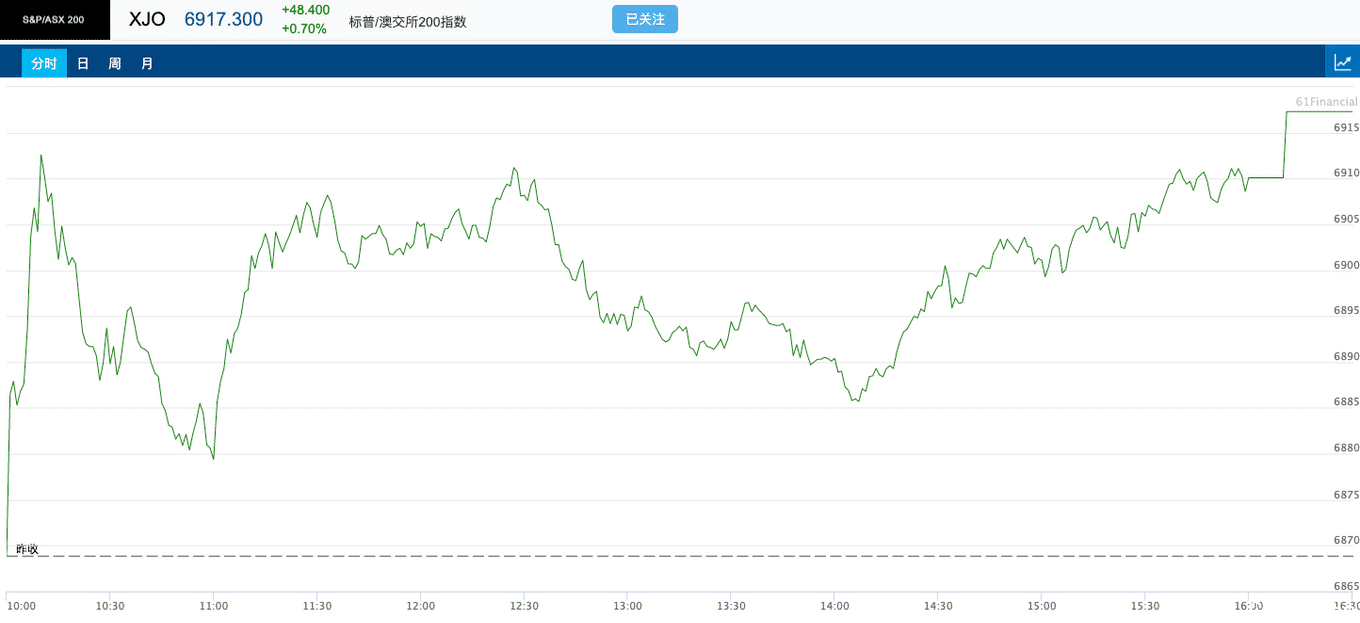The height and width of the screenshot is (623, 1360).
Task: Click the 13:00 time axis label
Action: pyautogui.click(x=628, y=606)
